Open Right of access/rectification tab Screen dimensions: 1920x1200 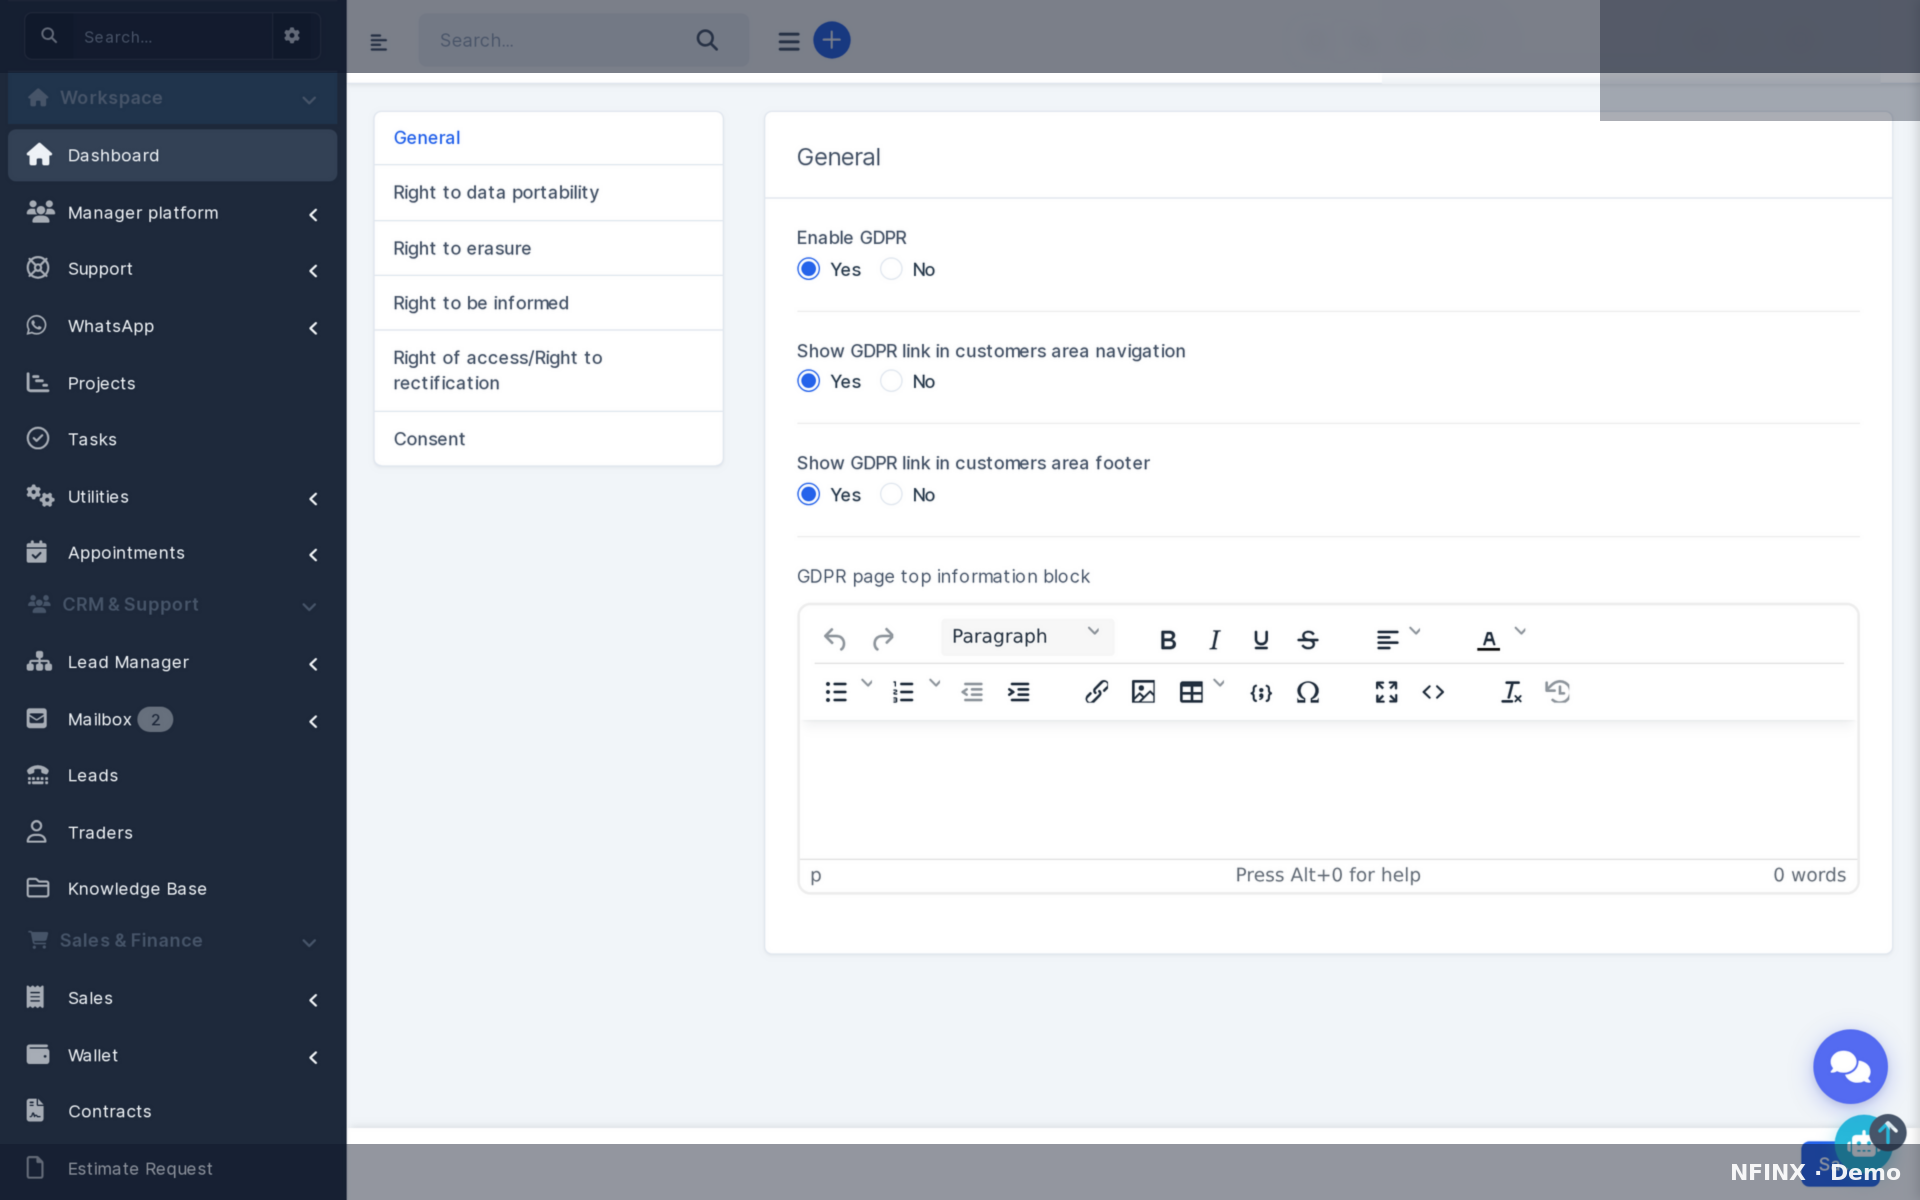coord(548,371)
